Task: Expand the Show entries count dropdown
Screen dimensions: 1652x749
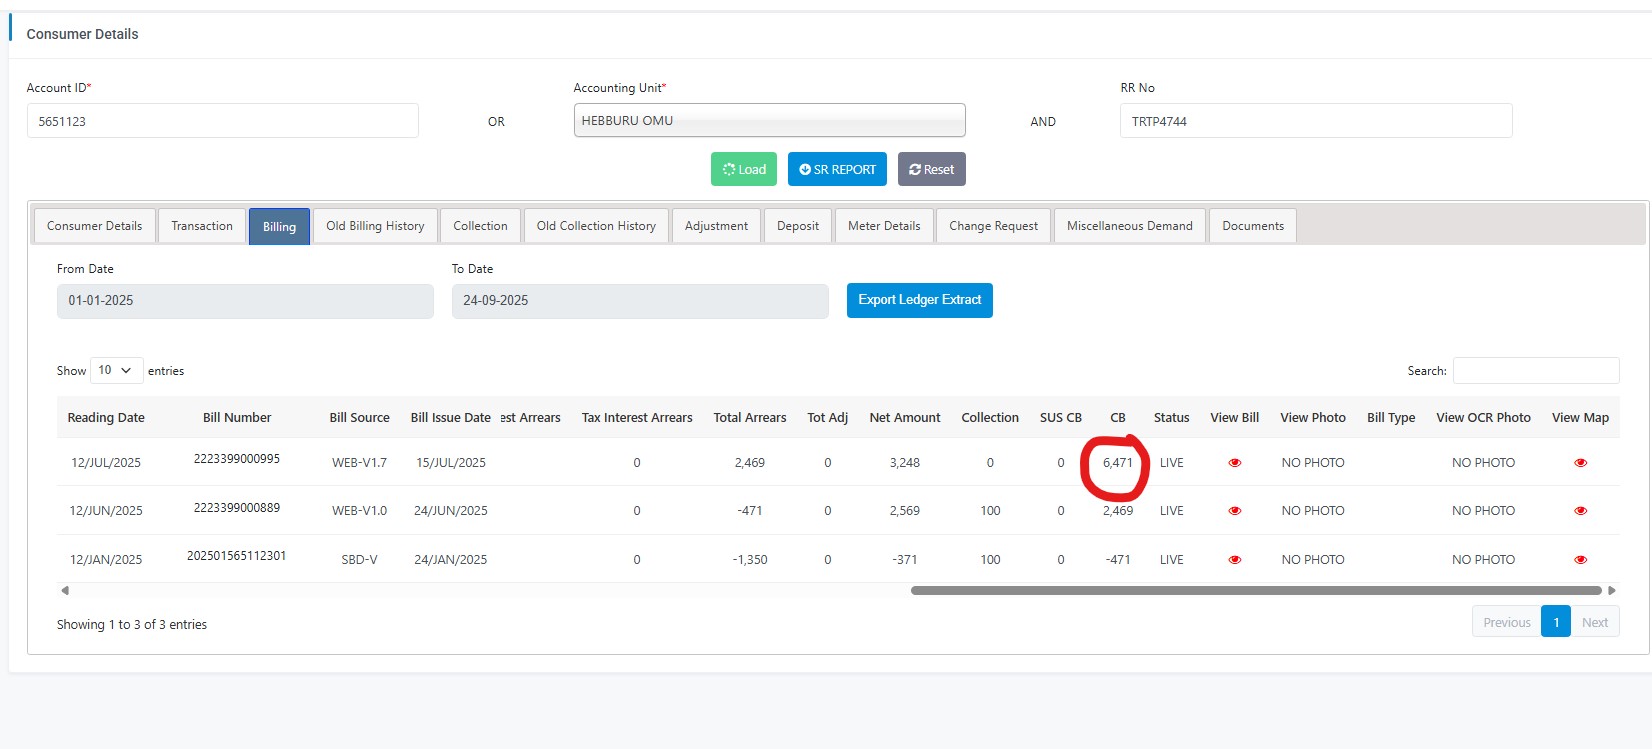Action: click(x=116, y=370)
